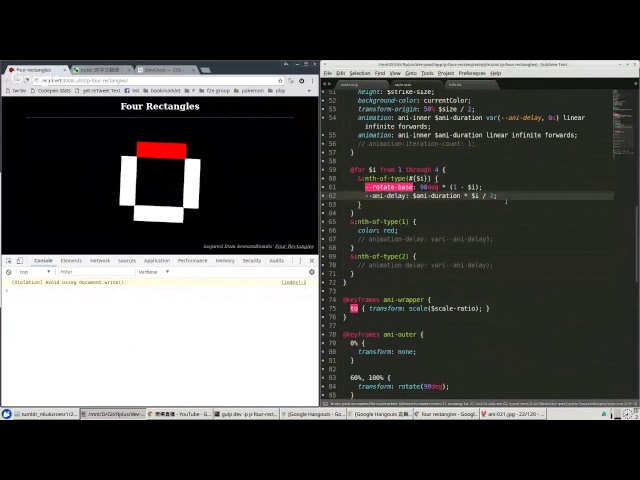Expand the 'bookmarklet' bookmarks folder
Screen dimensions: 640x480
click(x=162, y=91)
